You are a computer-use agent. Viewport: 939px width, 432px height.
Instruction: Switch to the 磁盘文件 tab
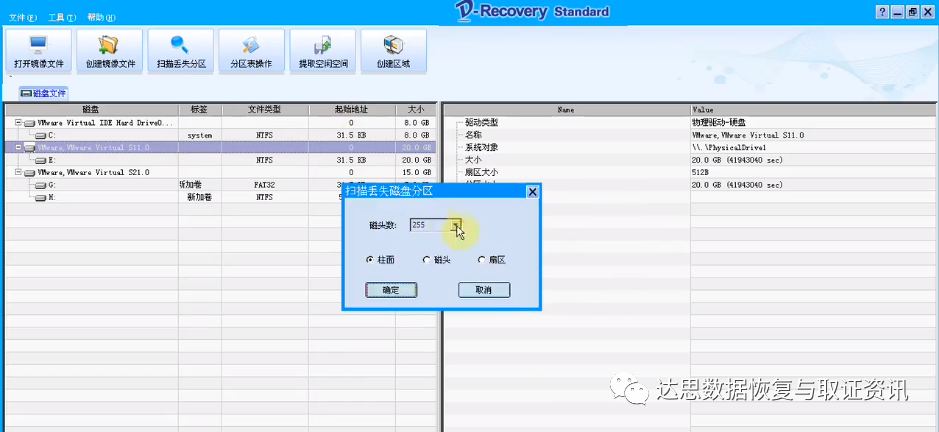pos(44,93)
